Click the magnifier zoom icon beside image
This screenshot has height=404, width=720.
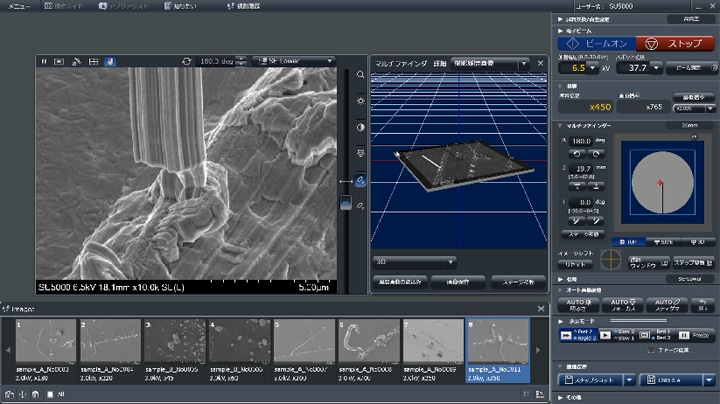pos(360,75)
